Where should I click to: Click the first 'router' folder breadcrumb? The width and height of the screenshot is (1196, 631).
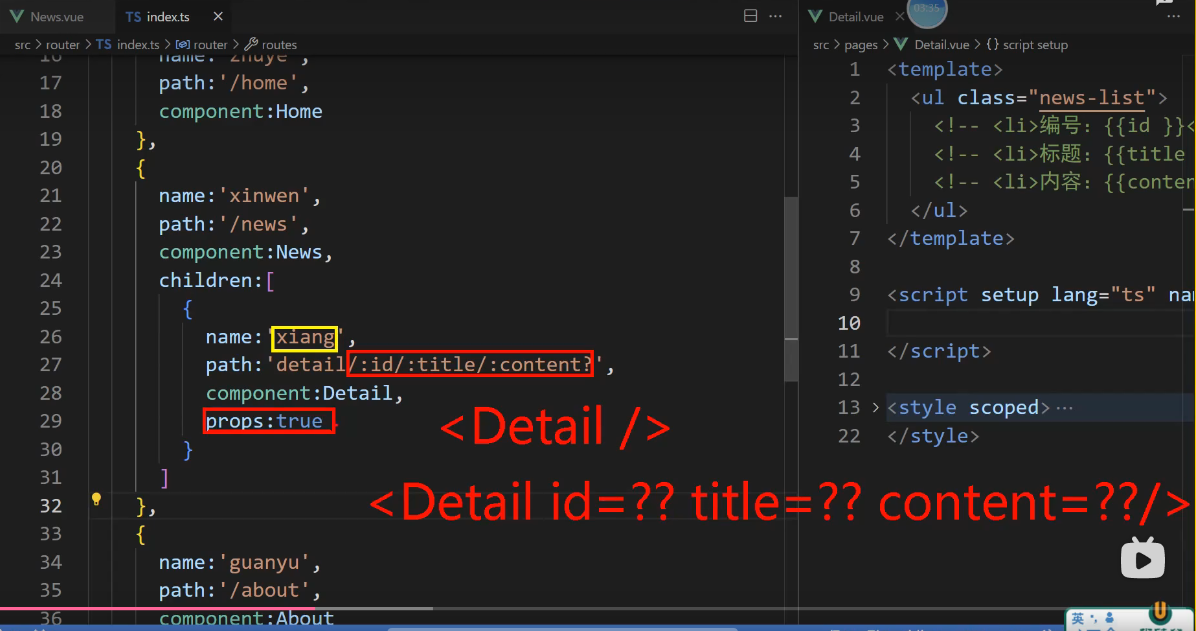tap(63, 45)
